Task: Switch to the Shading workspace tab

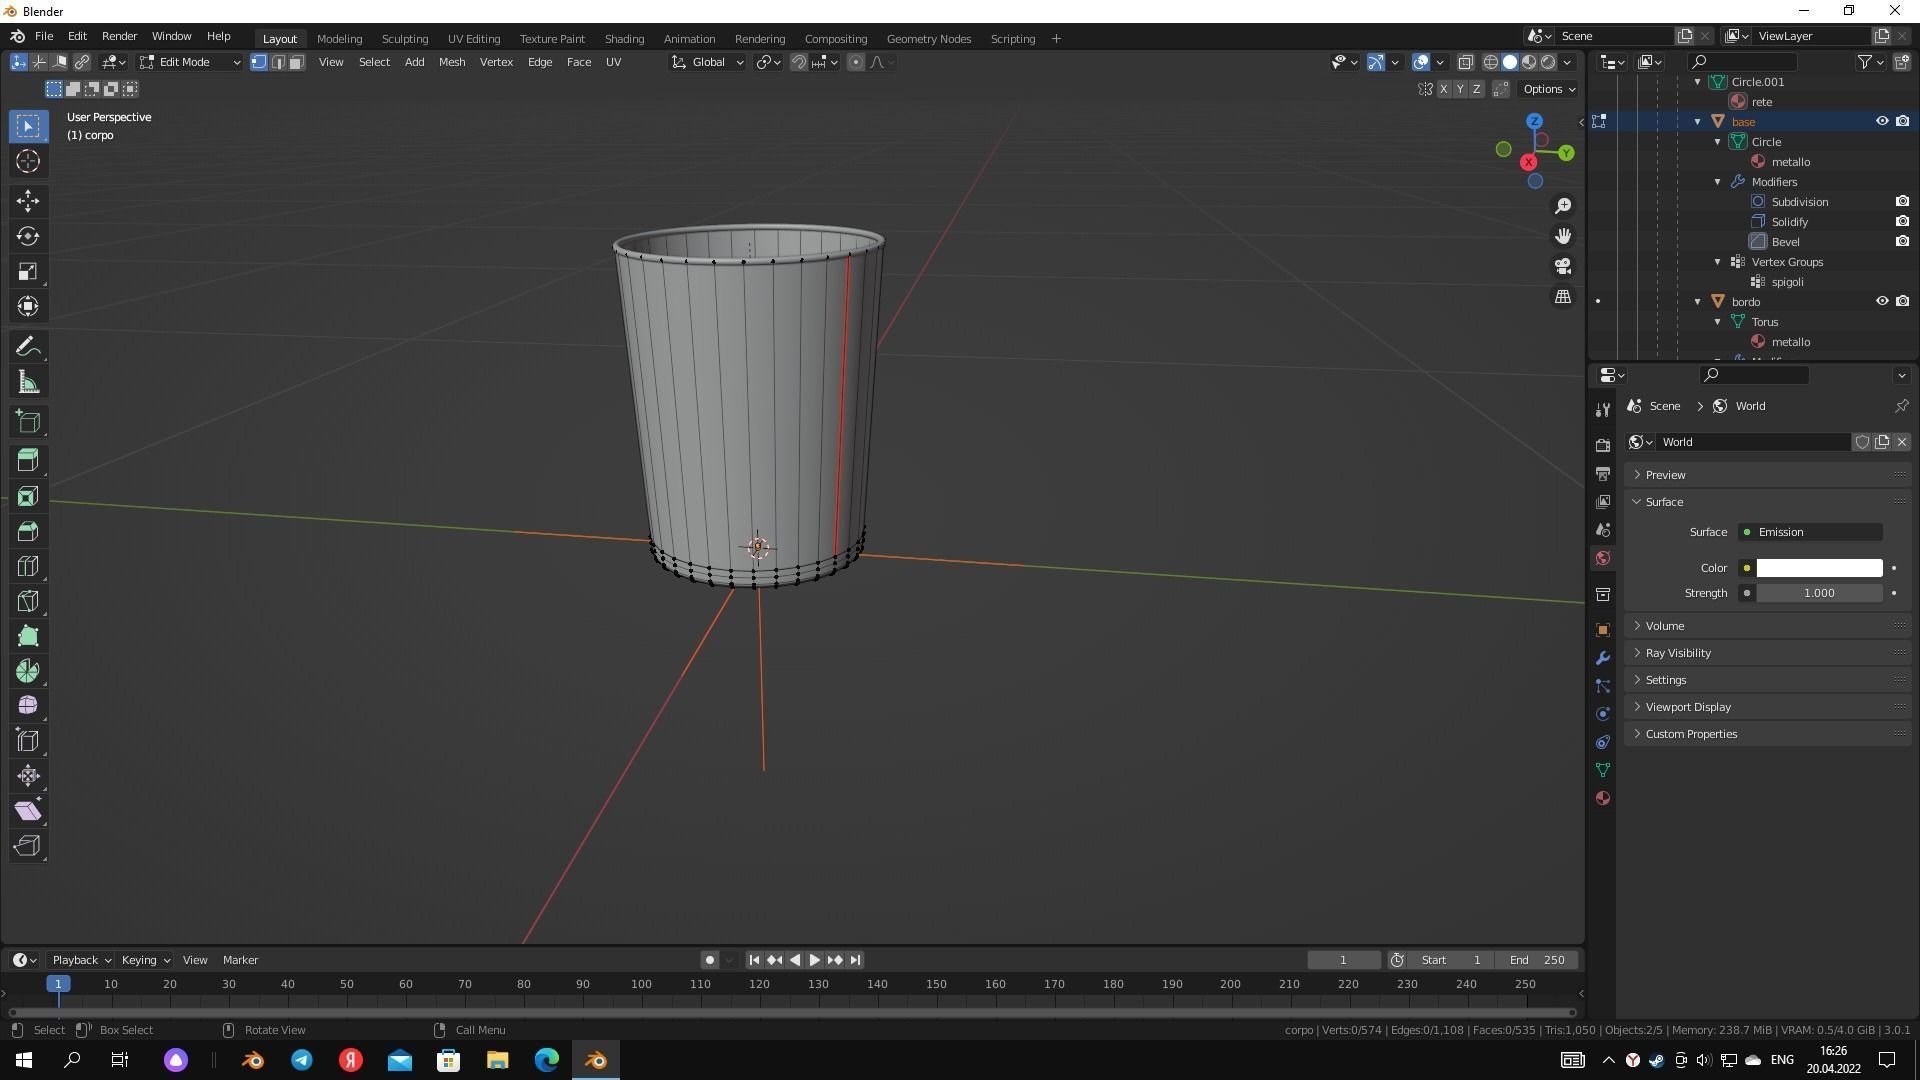Action: (x=624, y=39)
